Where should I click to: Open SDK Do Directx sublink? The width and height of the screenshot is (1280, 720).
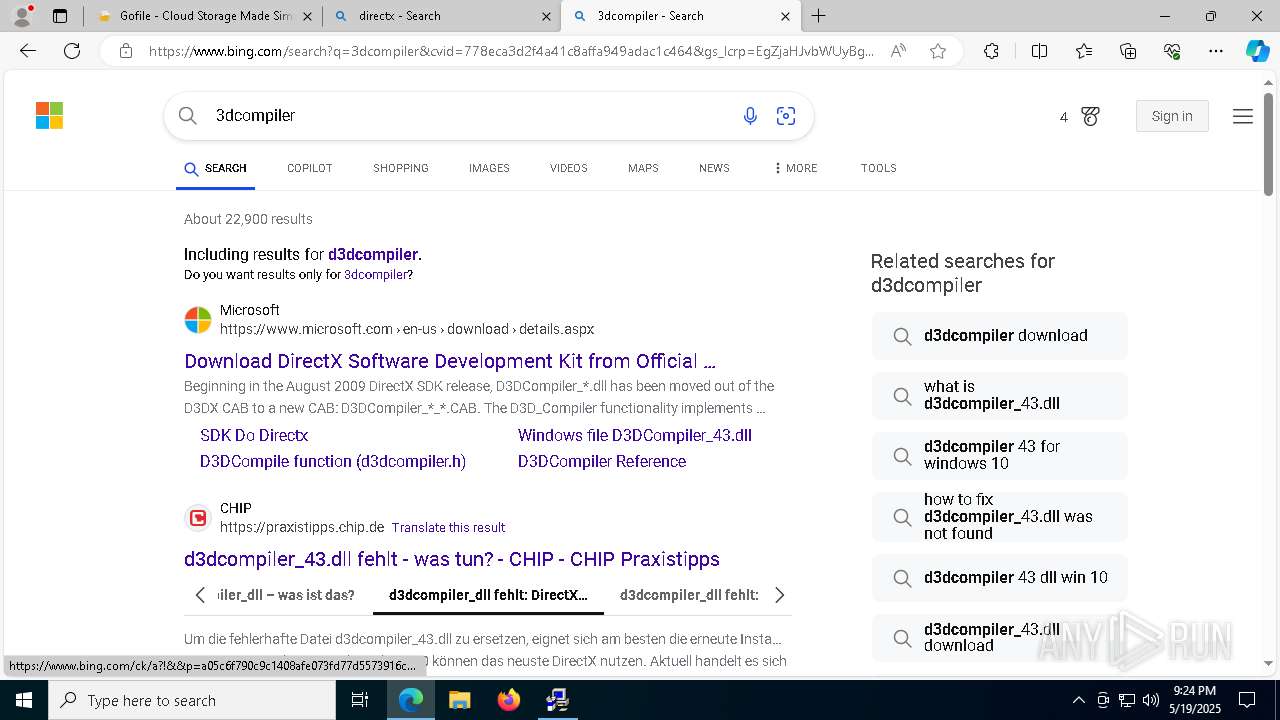(x=254, y=435)
